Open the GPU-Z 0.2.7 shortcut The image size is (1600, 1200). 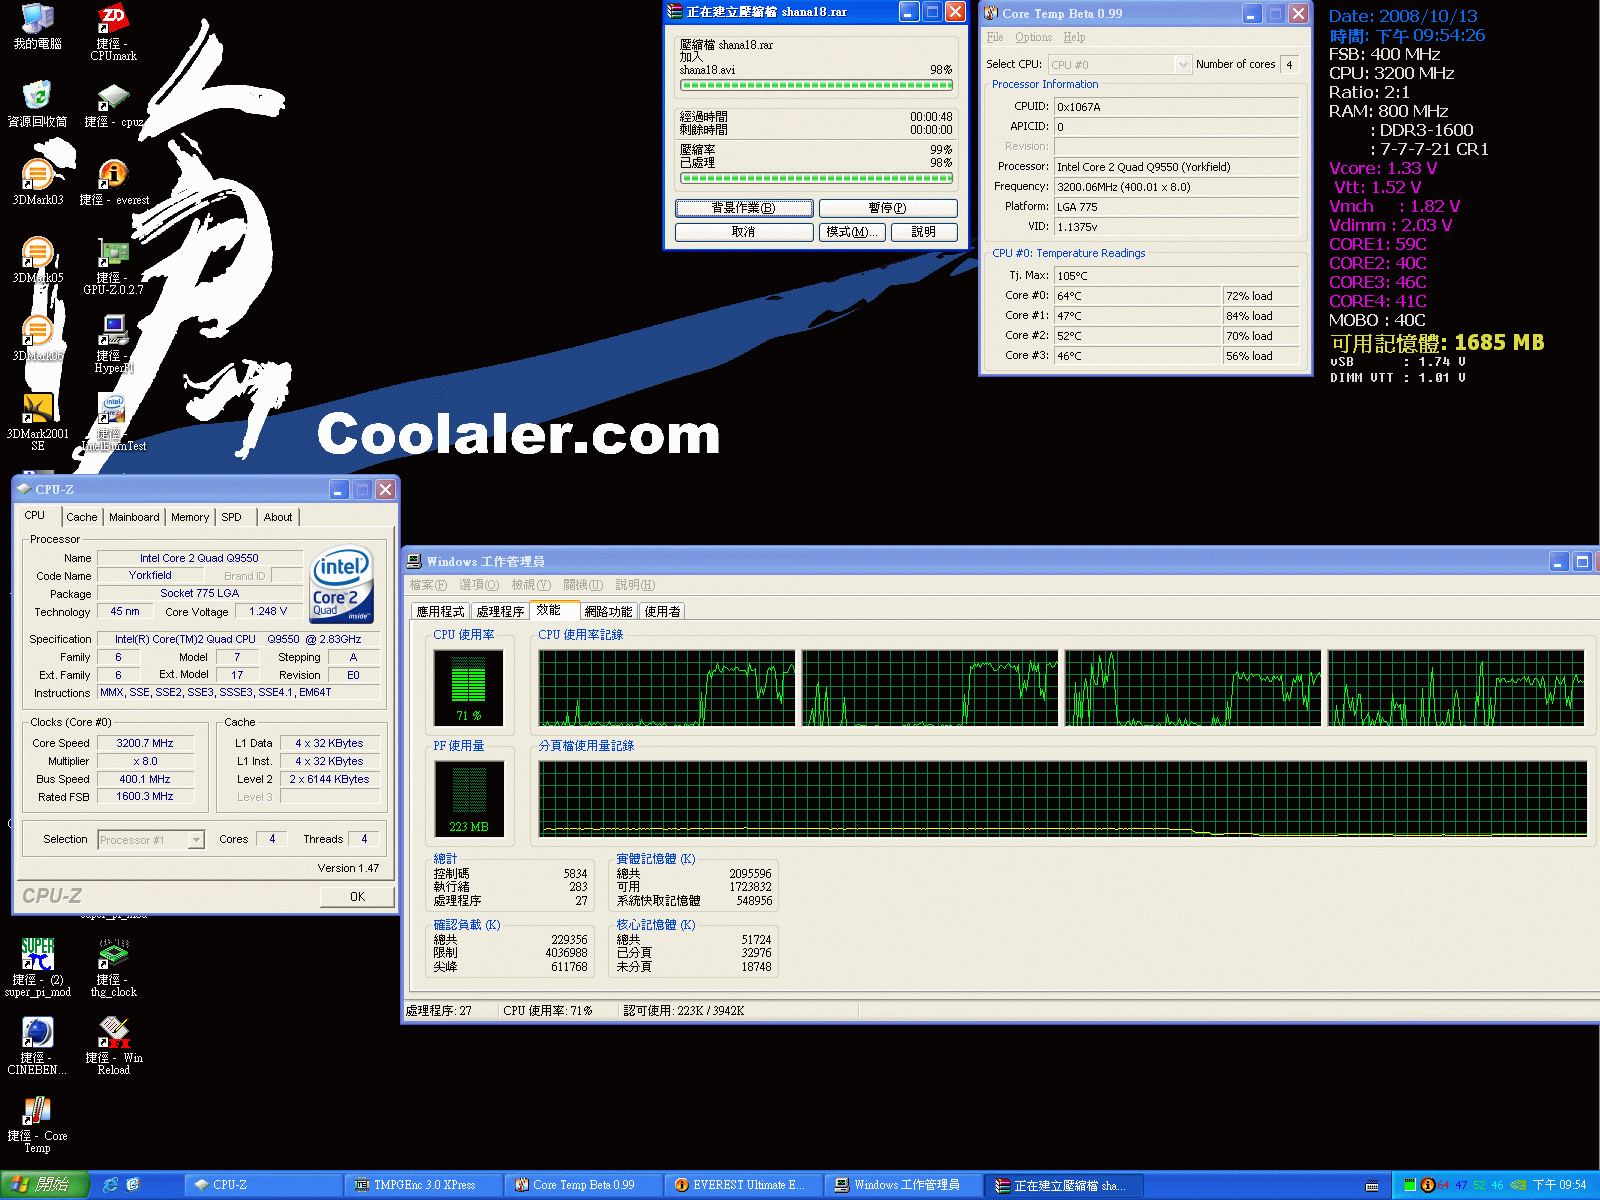(x=113, y=266)
